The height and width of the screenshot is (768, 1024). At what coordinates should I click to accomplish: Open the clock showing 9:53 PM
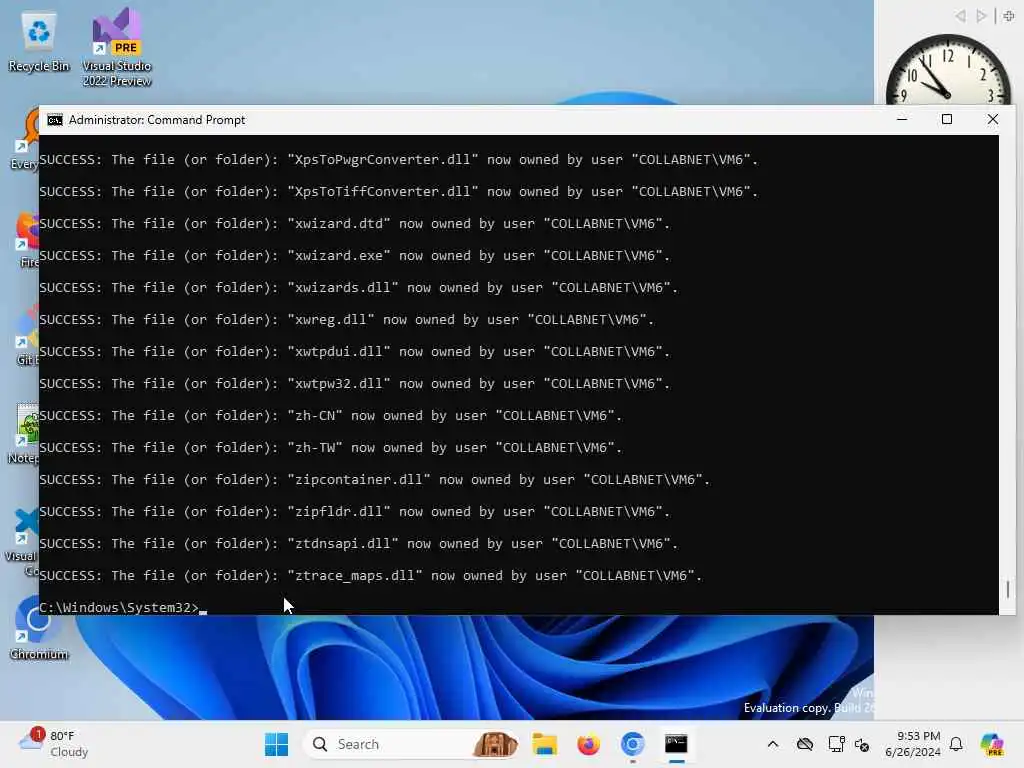[913, 744]
